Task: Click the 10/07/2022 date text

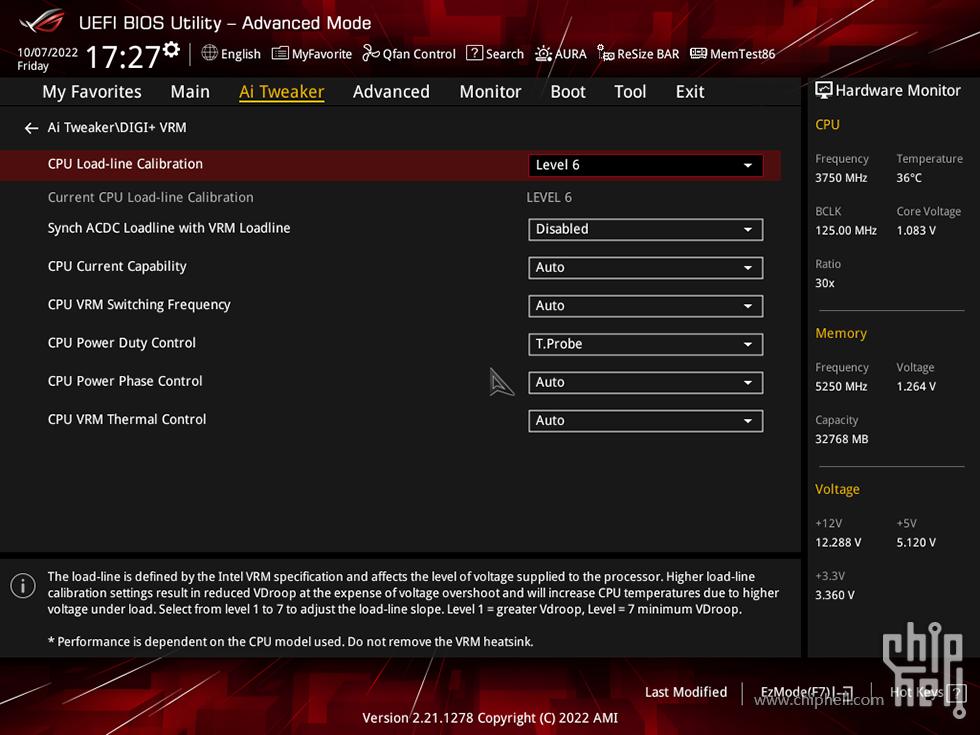Action: (x=48, y=52)
